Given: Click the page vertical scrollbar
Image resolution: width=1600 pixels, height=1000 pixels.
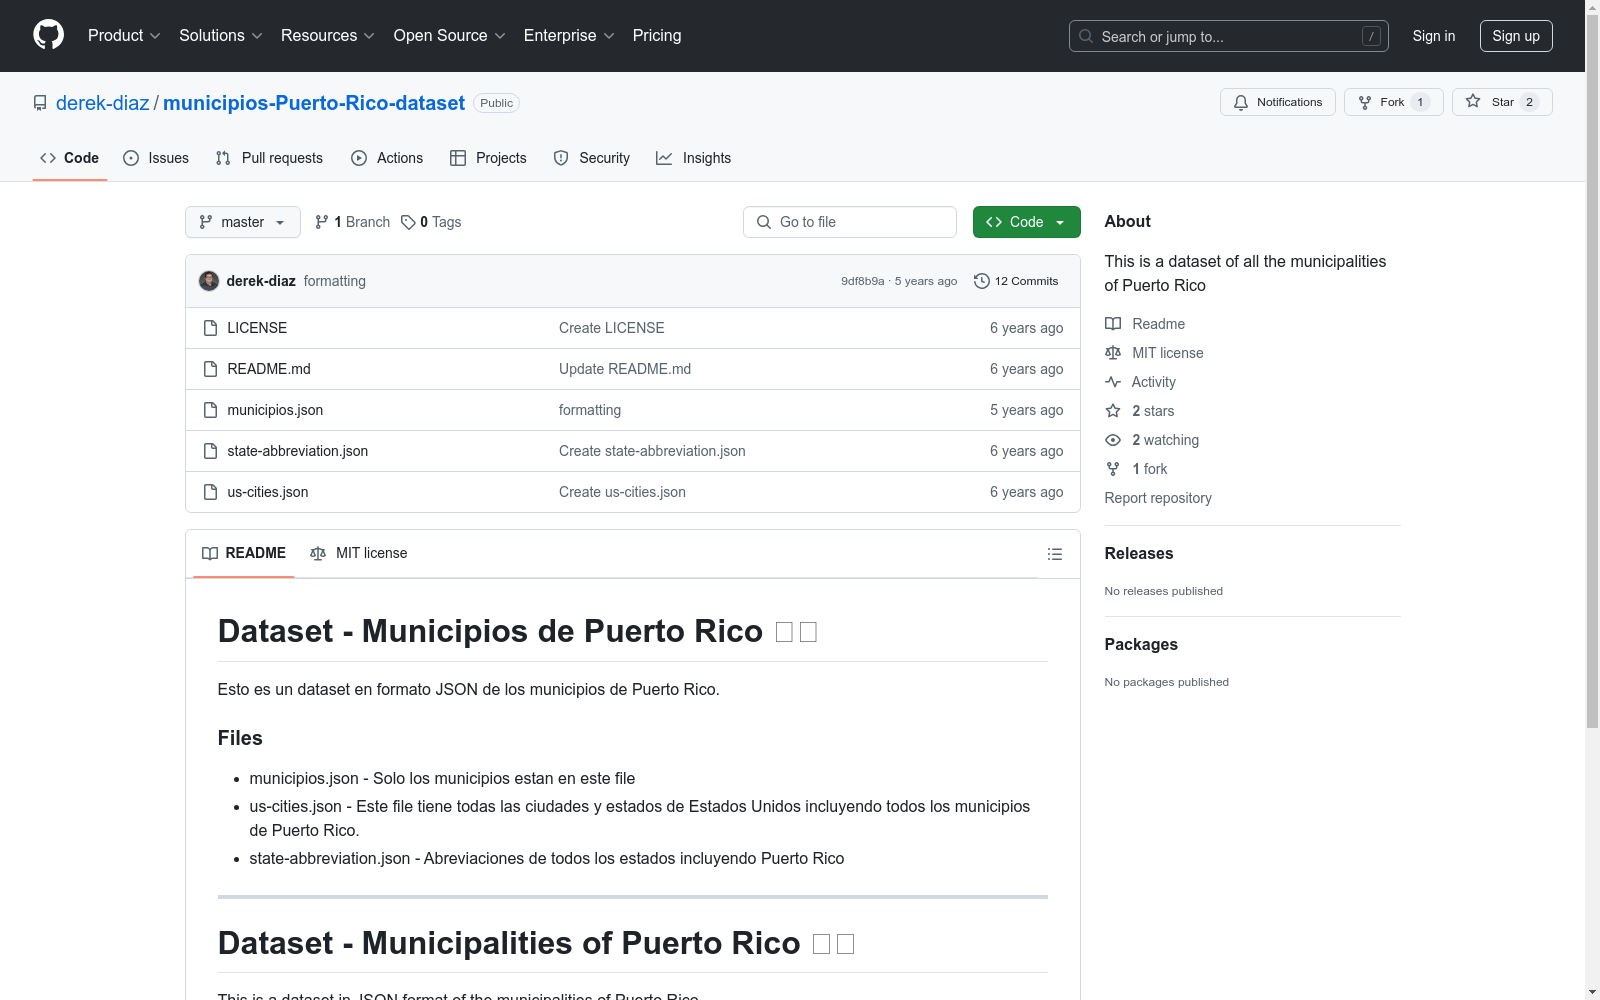Looking at the screenshot, I should (1592, 370).
